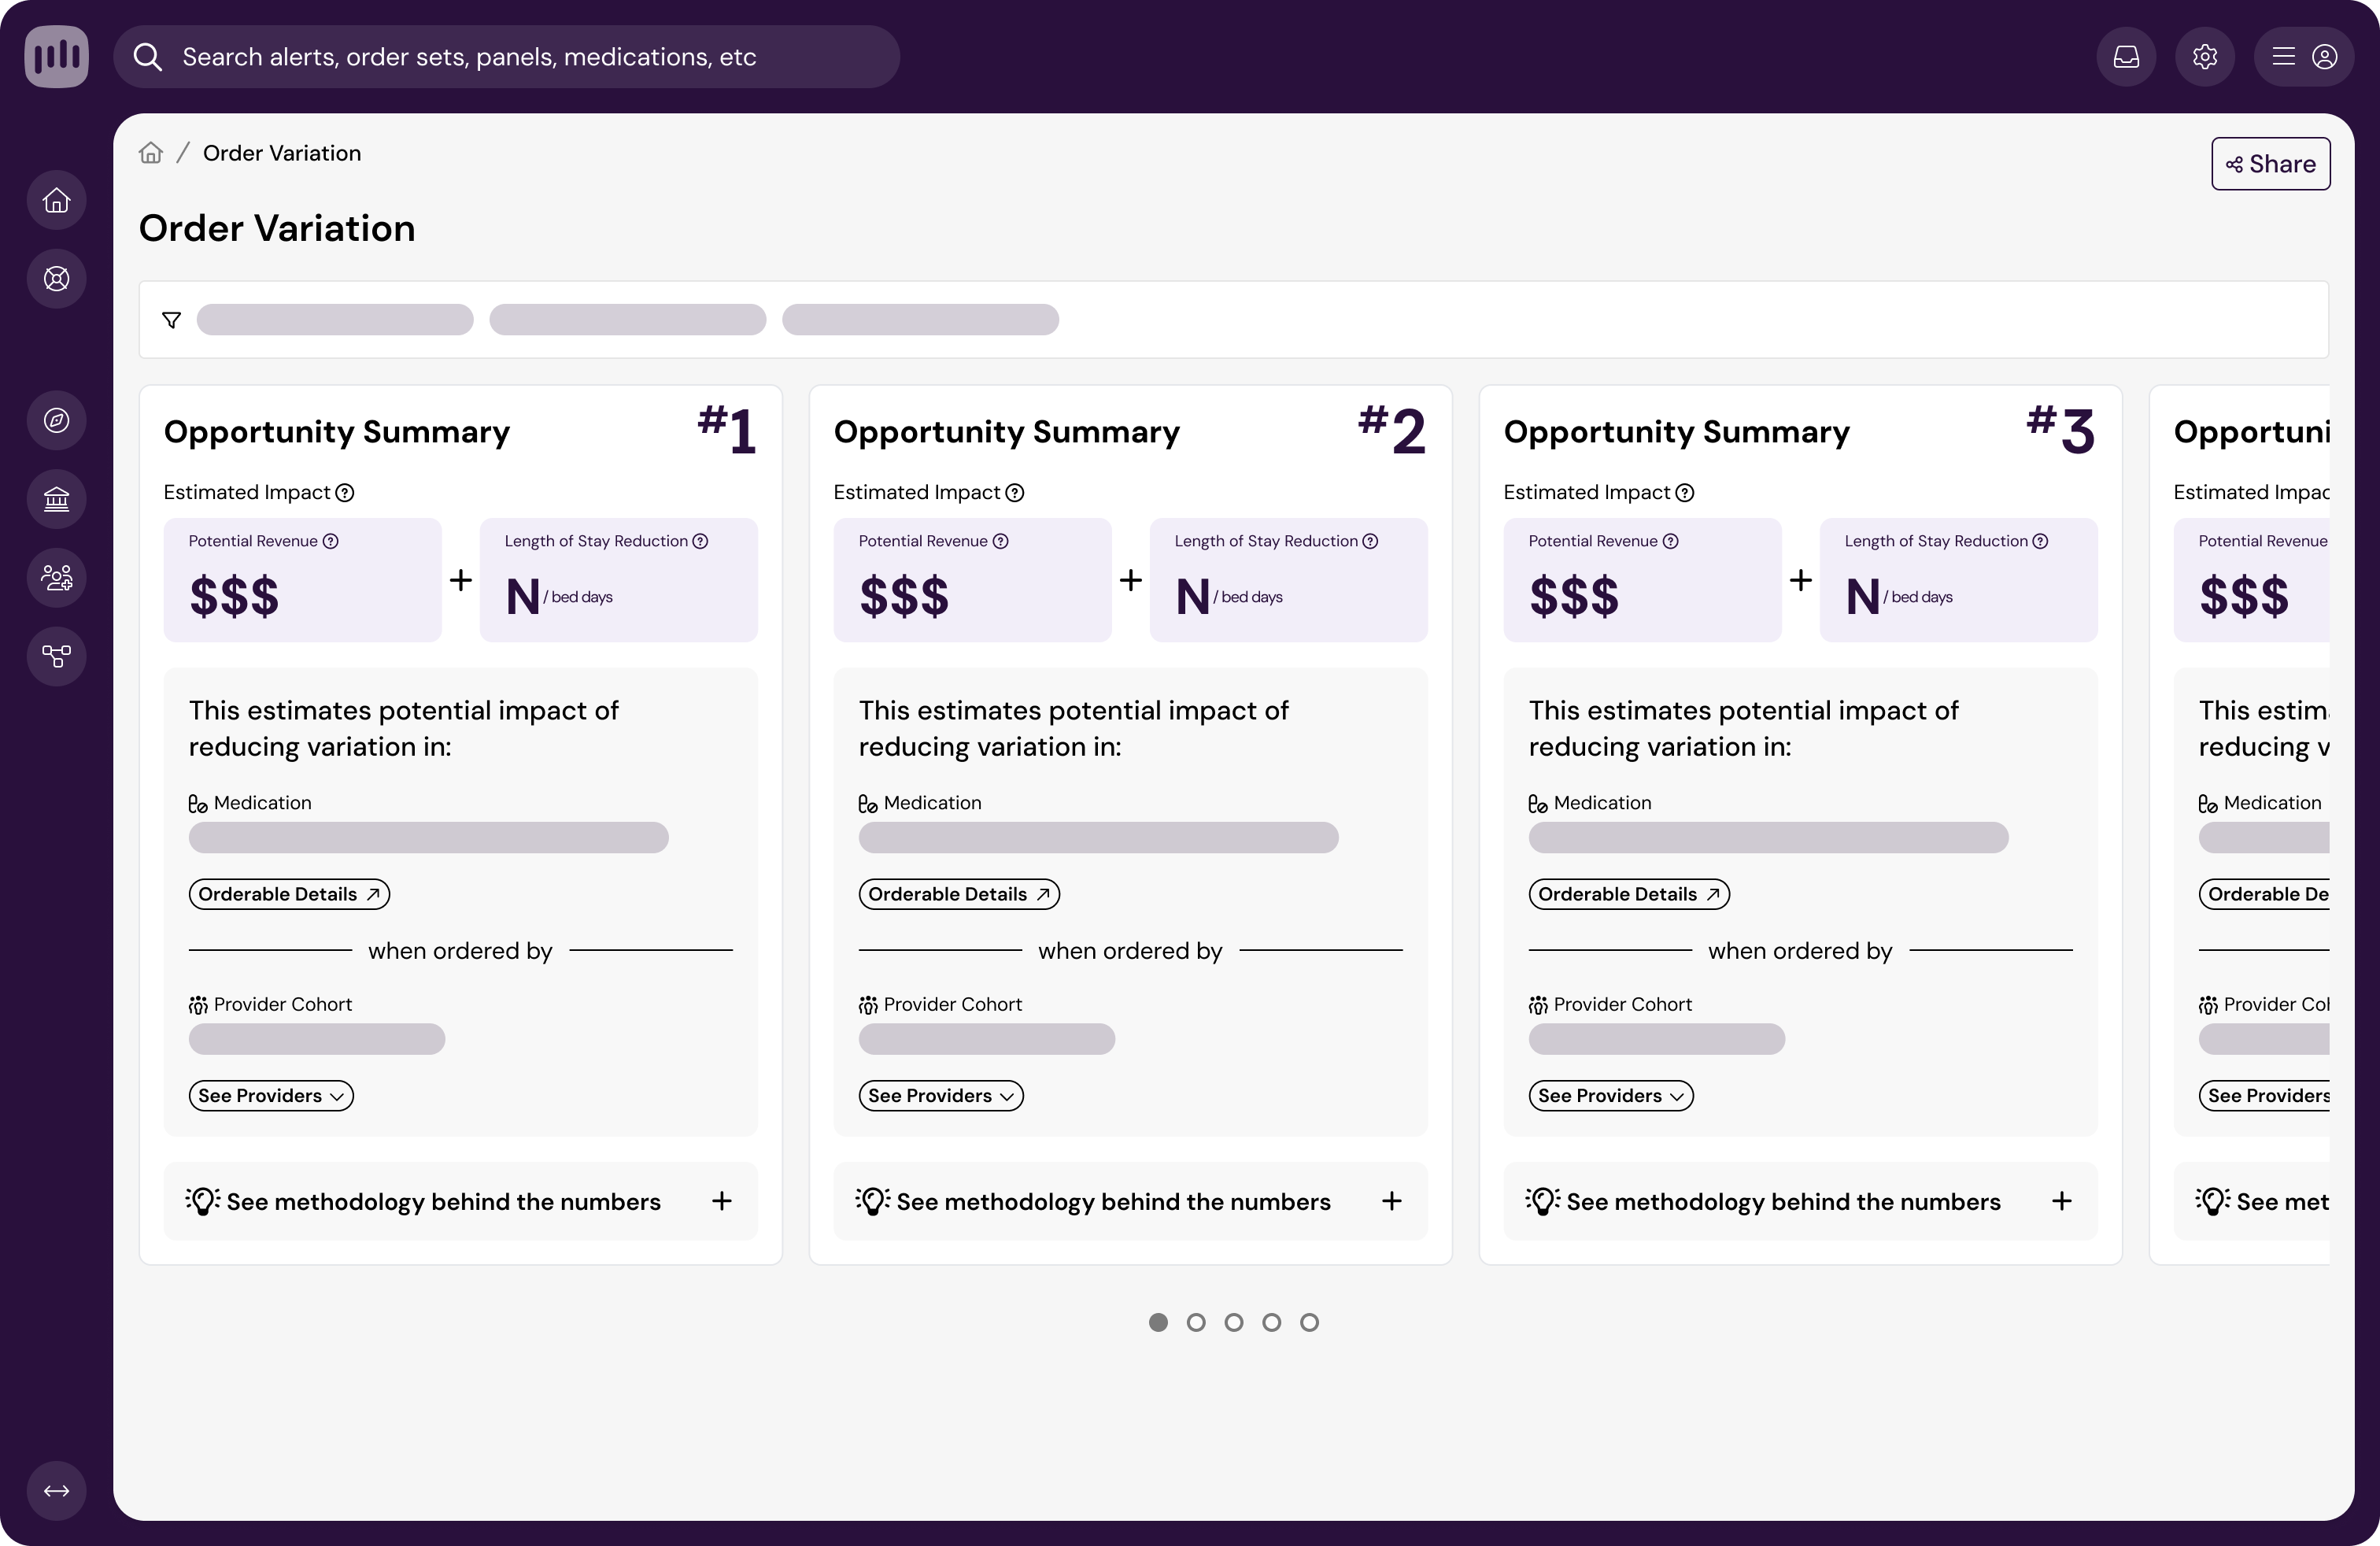The height and width of the screenshot is (1546, 2380).
Task: Open the compass explore sidebar icon
Action: 57,420
